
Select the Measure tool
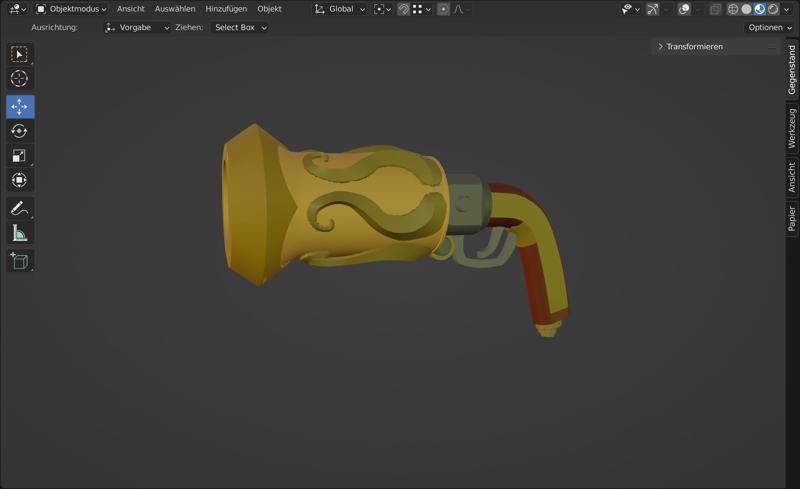click(x=19, y=233)
